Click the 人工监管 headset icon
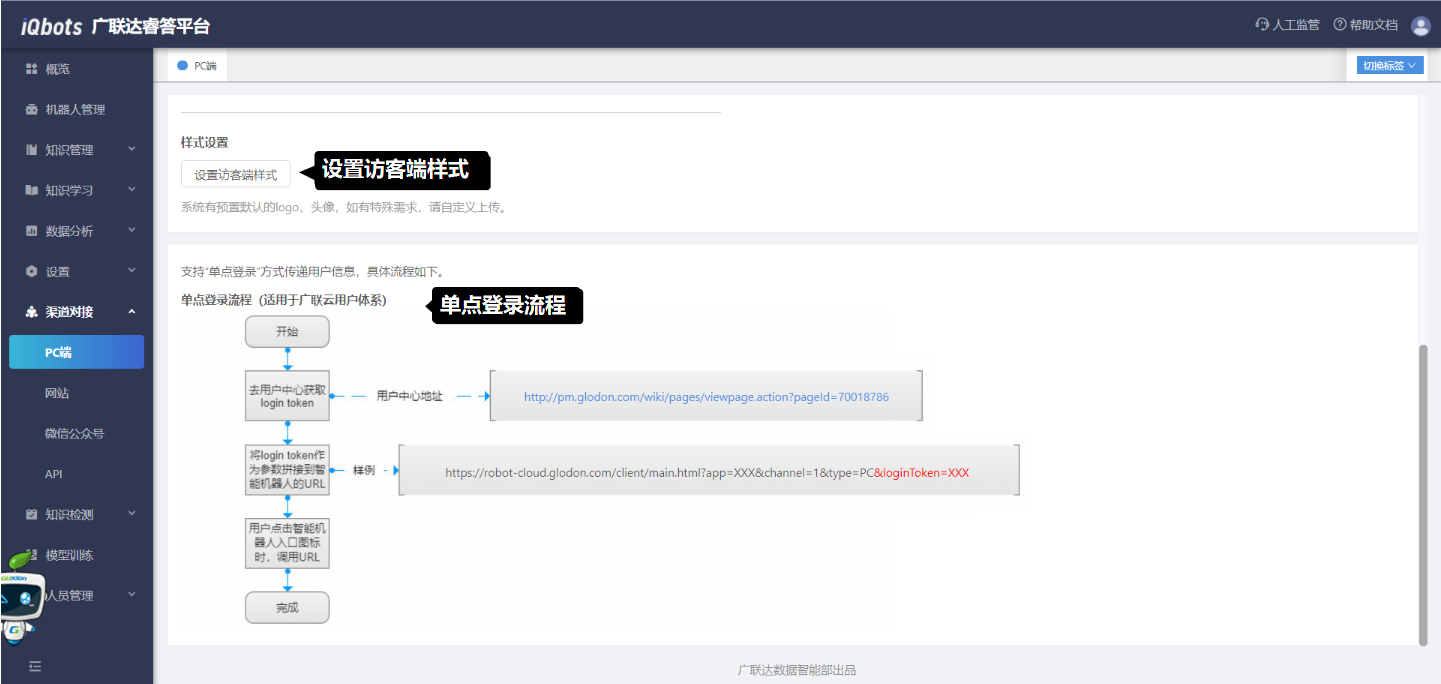1441x684 pixels. pyautogui.click(x=1262, y=25)
